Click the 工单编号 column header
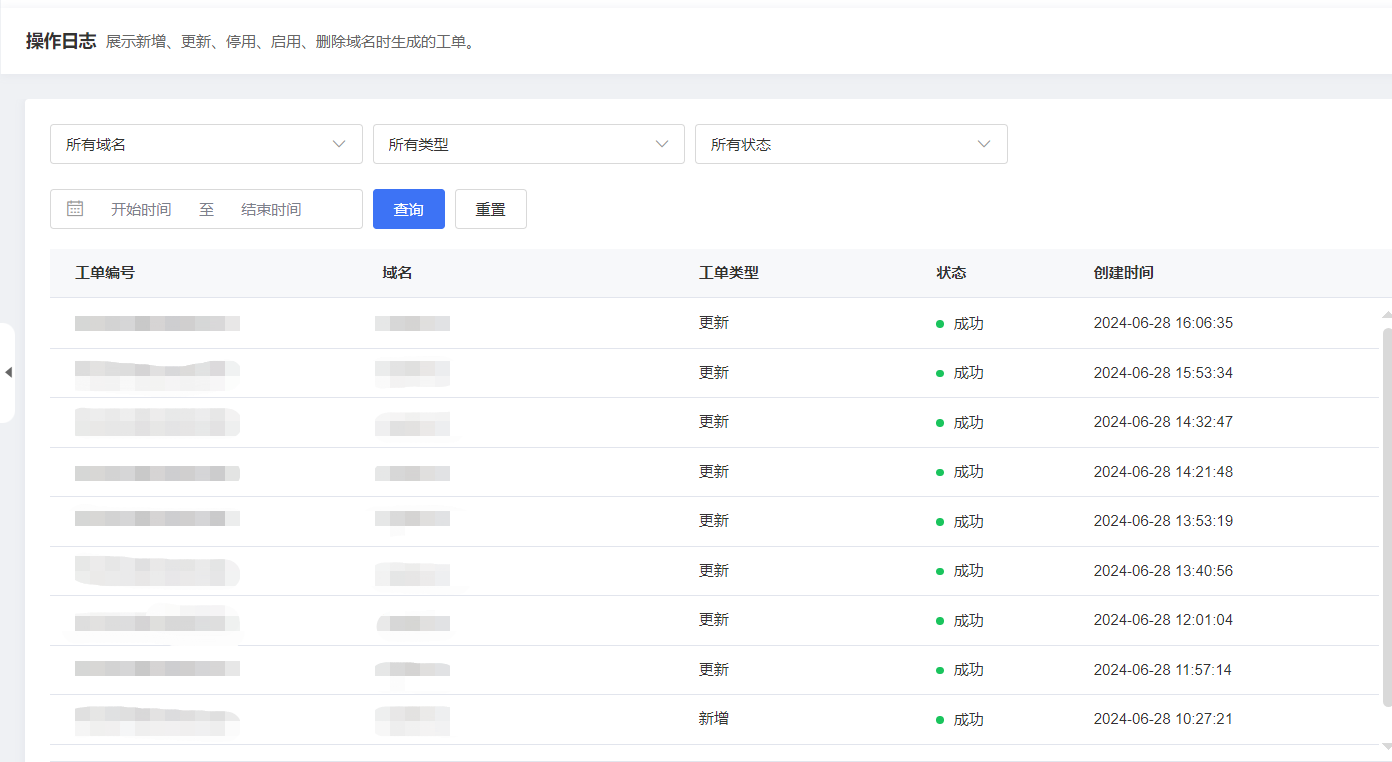 pyautogui.click(x=105, y=272)
